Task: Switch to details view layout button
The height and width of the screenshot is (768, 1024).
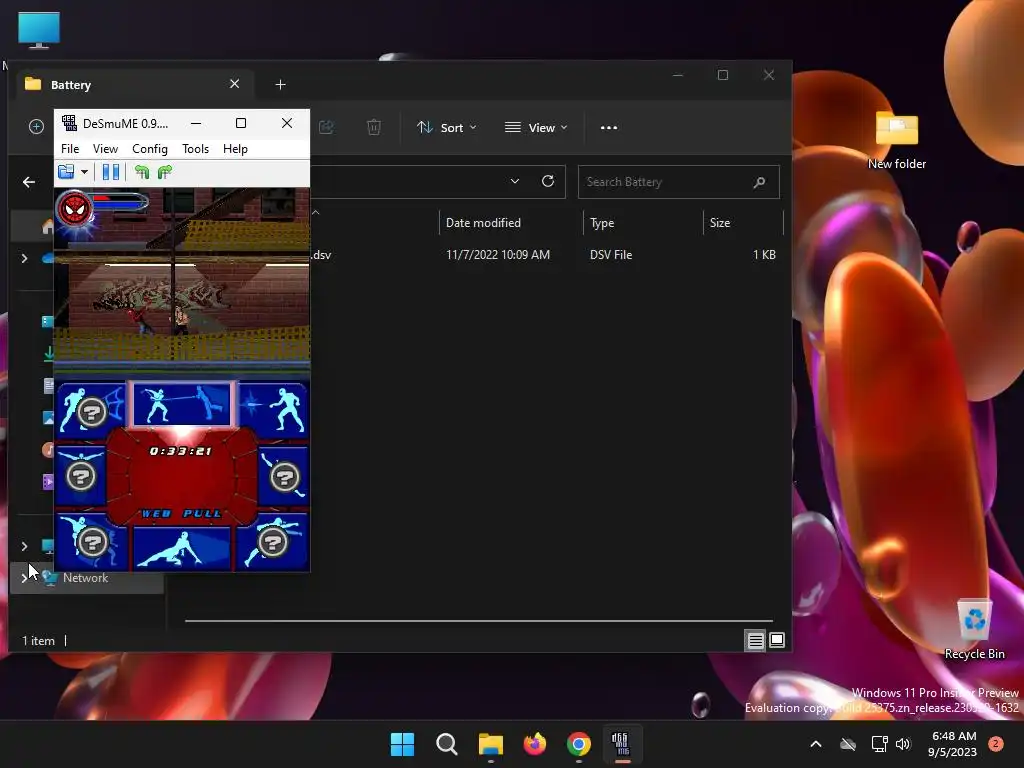Action: [756, 641]
